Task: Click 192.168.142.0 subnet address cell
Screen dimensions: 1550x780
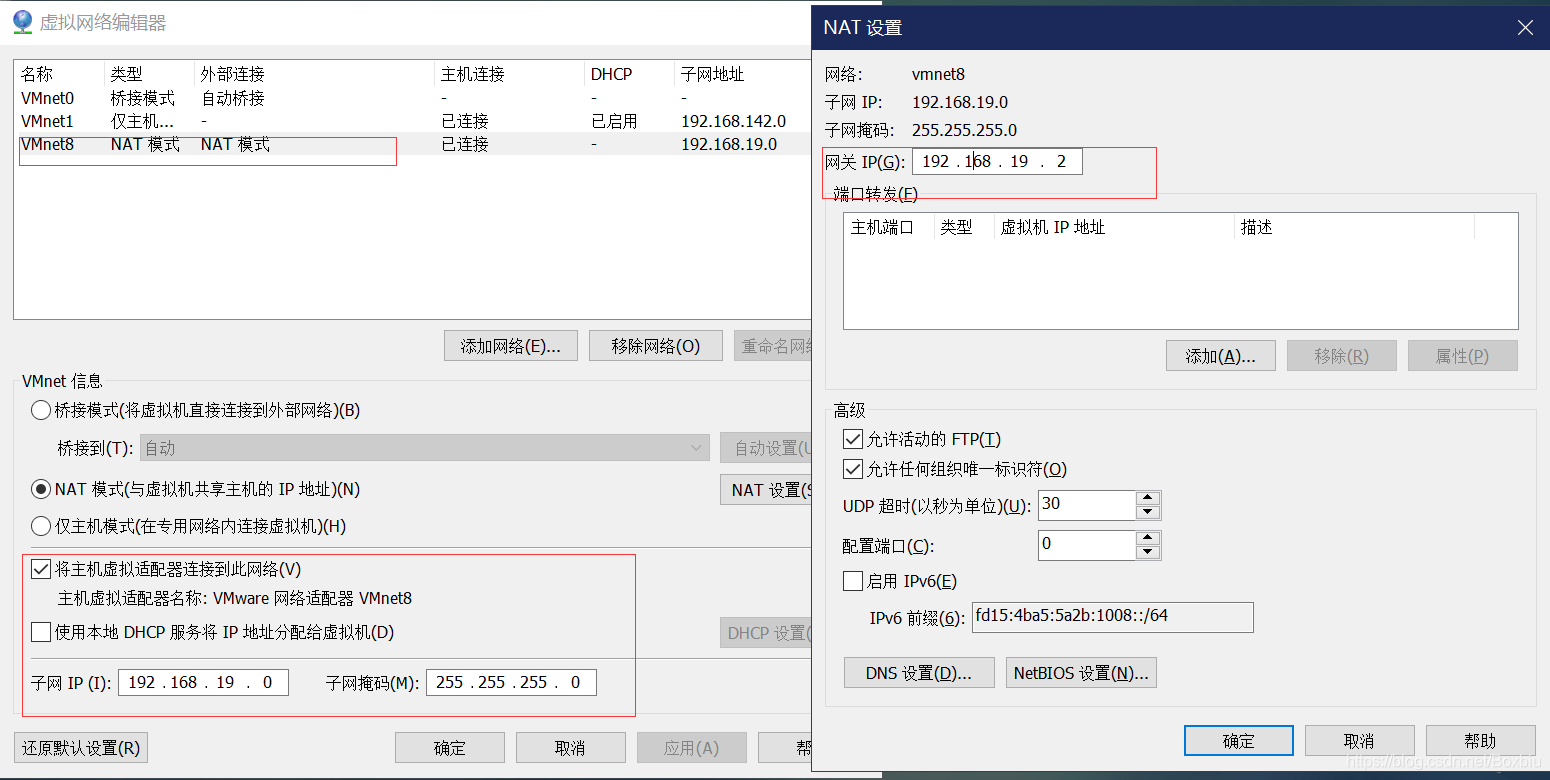Action: (733, 121)
